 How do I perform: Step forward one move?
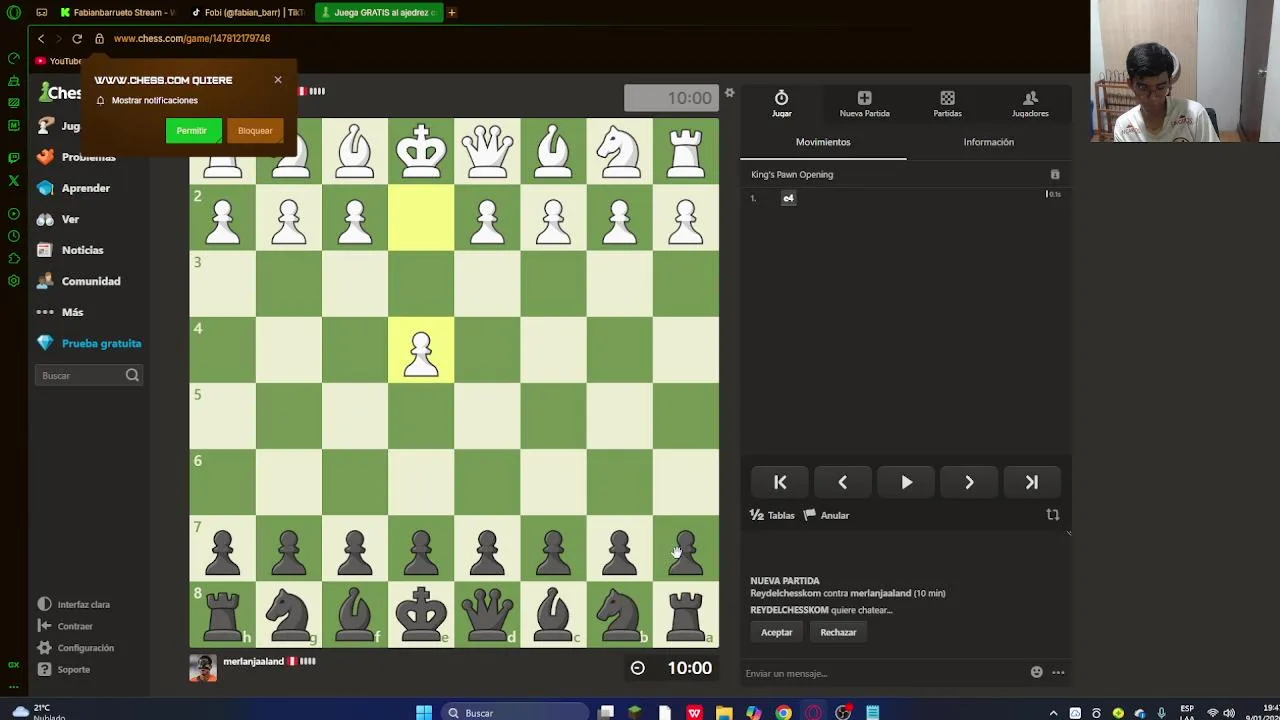tap(969, 482)
